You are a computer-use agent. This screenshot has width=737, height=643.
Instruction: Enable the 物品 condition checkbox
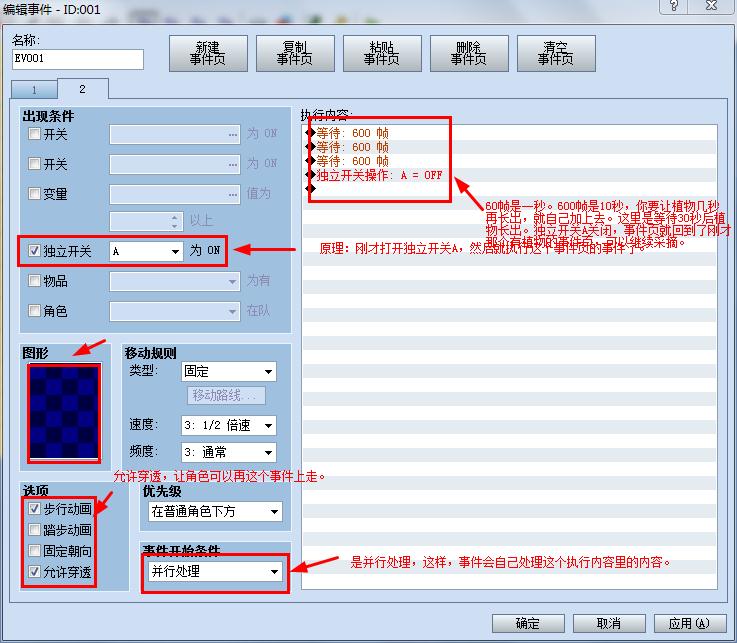click(34, 281)
